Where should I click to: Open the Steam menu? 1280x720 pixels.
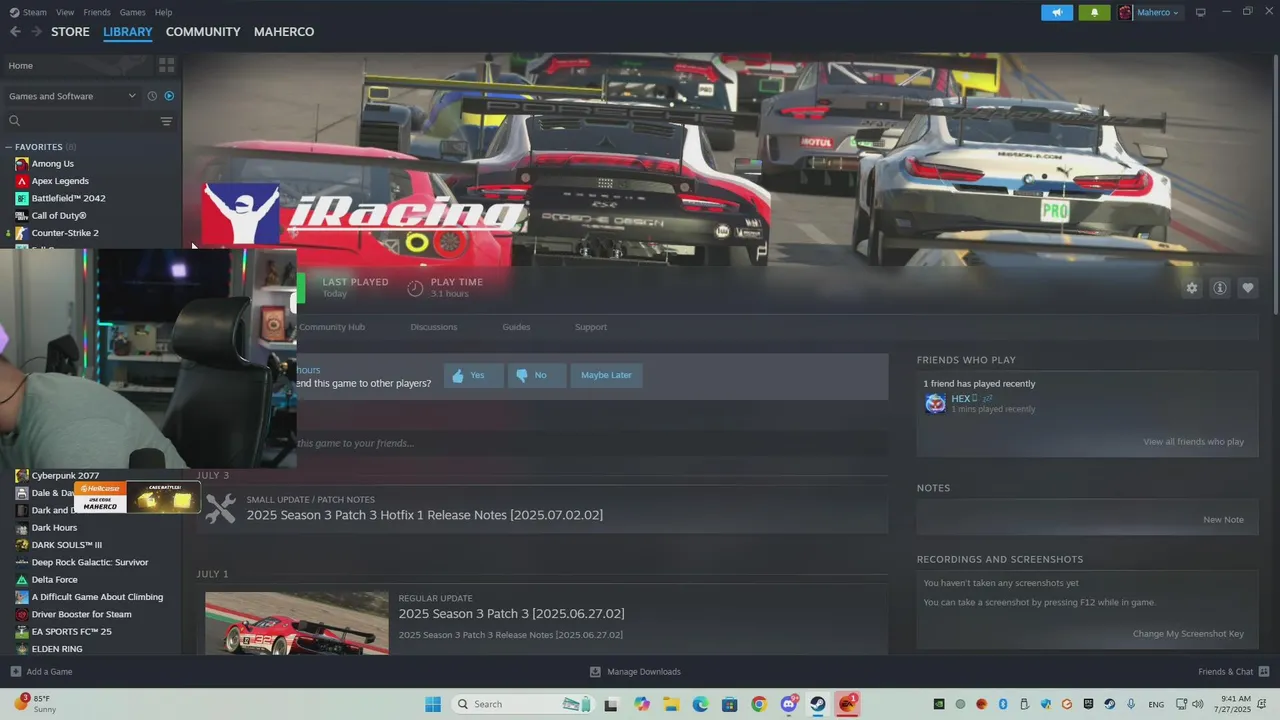pyautogui.click(x=28, y=12)
